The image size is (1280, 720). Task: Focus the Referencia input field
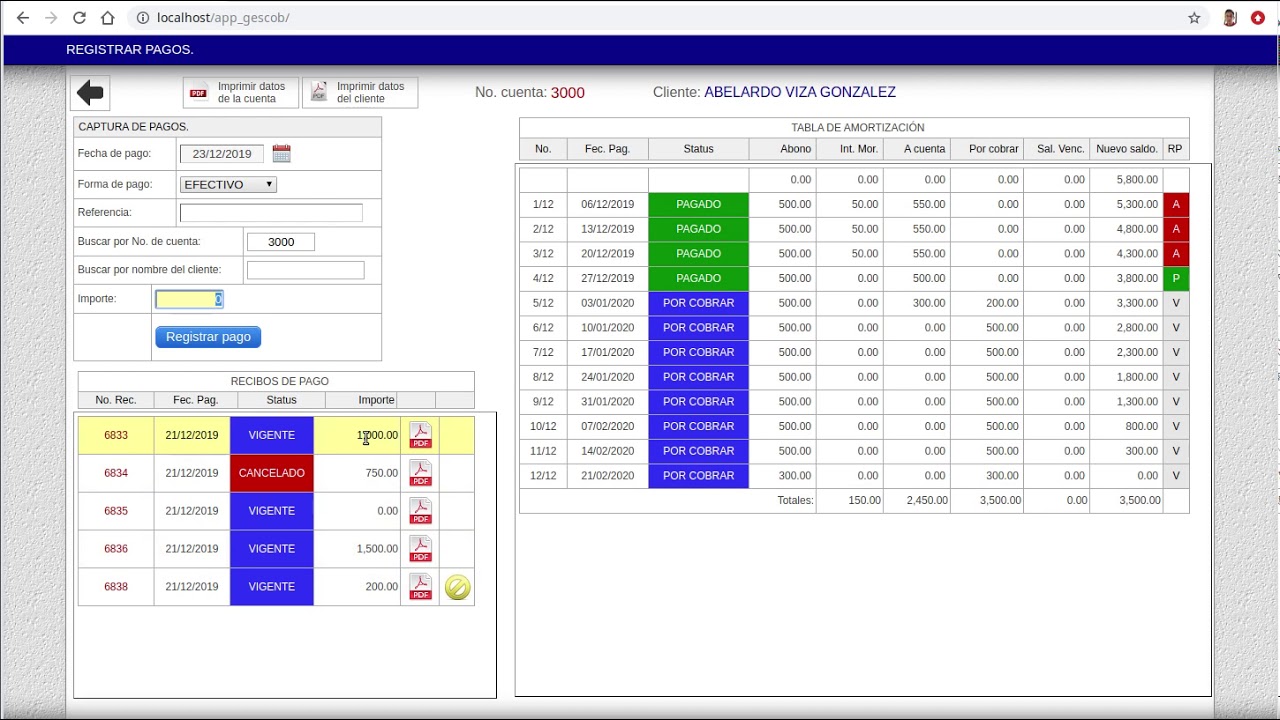click(271, 212)
